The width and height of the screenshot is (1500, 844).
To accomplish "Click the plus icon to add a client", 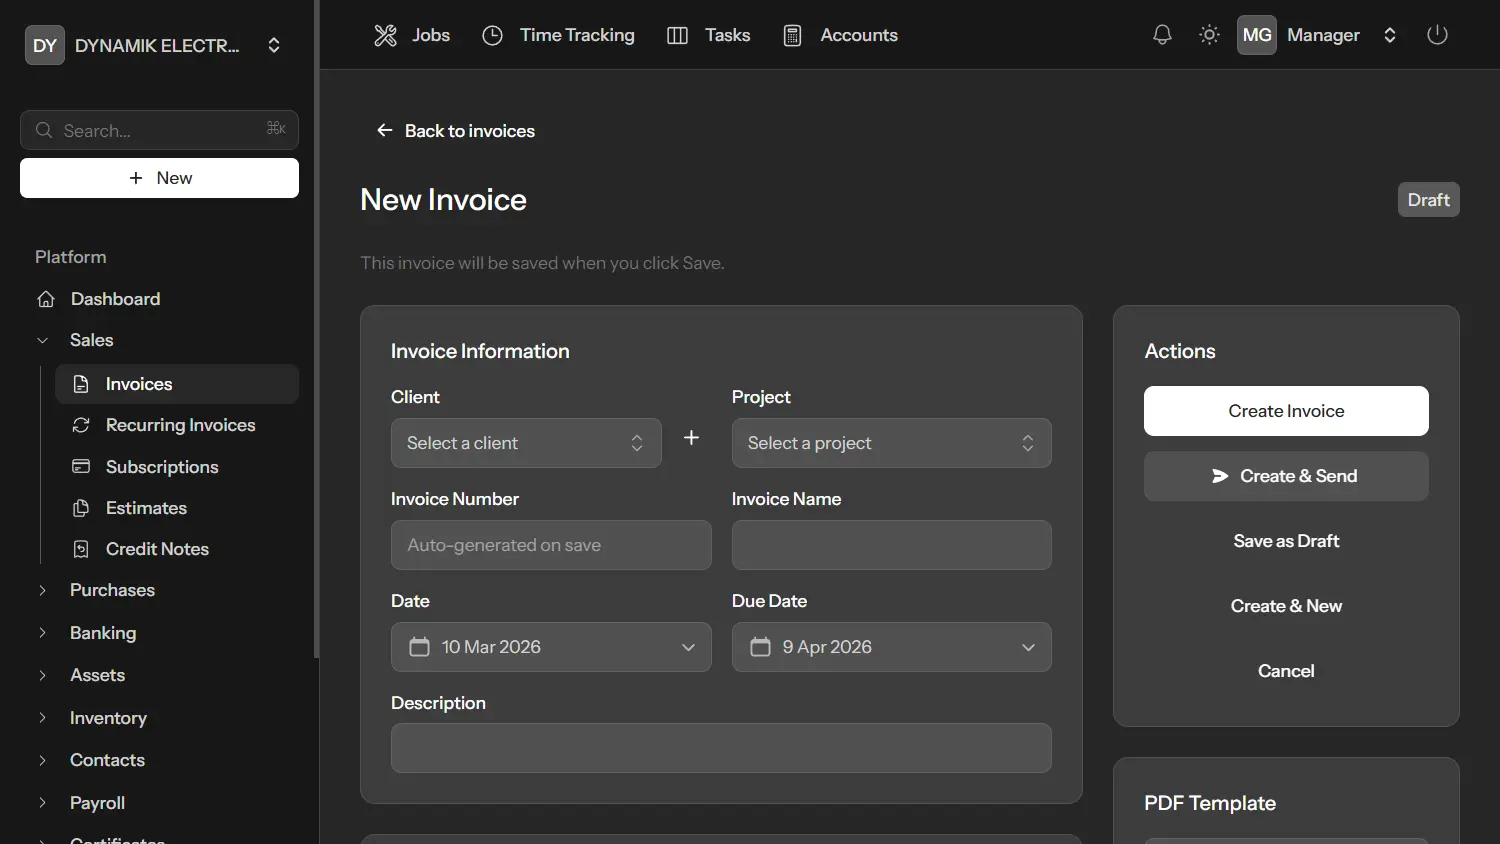I will tap(691, 437).
